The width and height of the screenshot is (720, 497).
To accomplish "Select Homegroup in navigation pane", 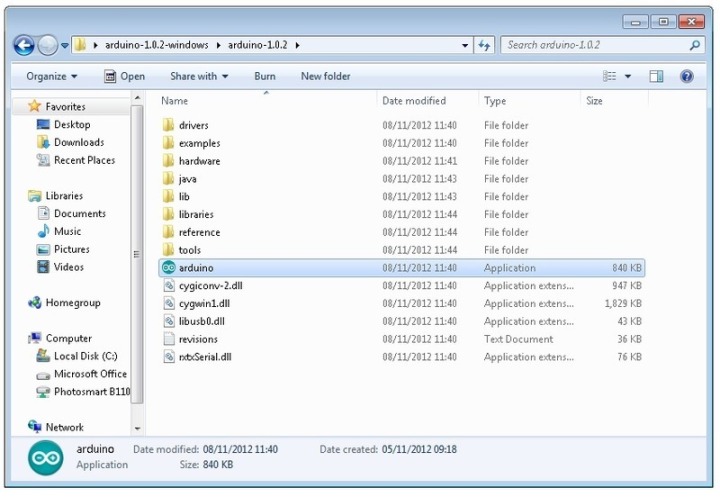I will pyautogui.click(x=73, y=303).
